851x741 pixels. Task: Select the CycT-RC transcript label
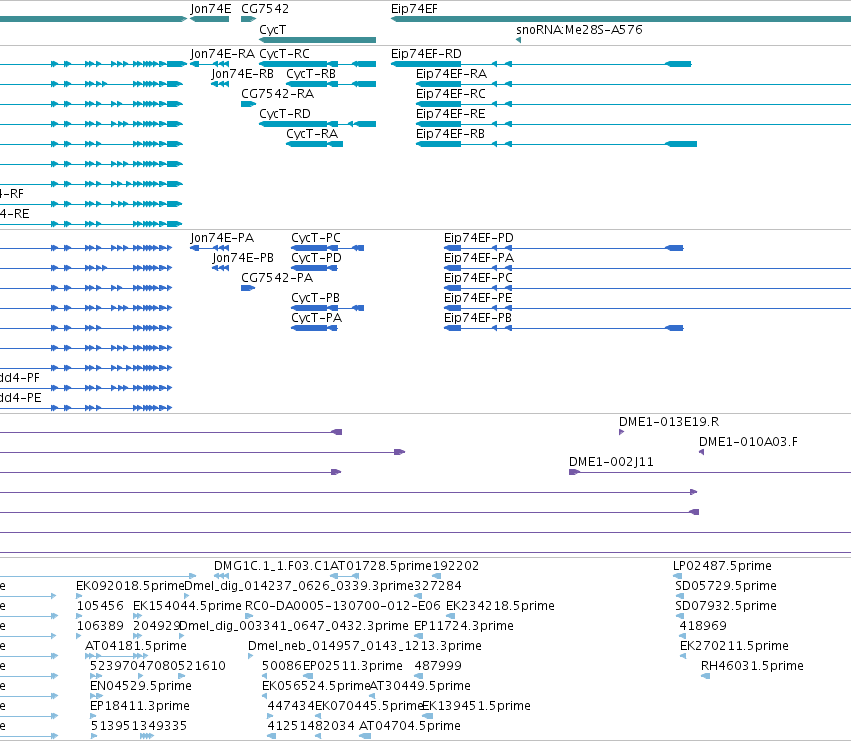click(284, 54)
